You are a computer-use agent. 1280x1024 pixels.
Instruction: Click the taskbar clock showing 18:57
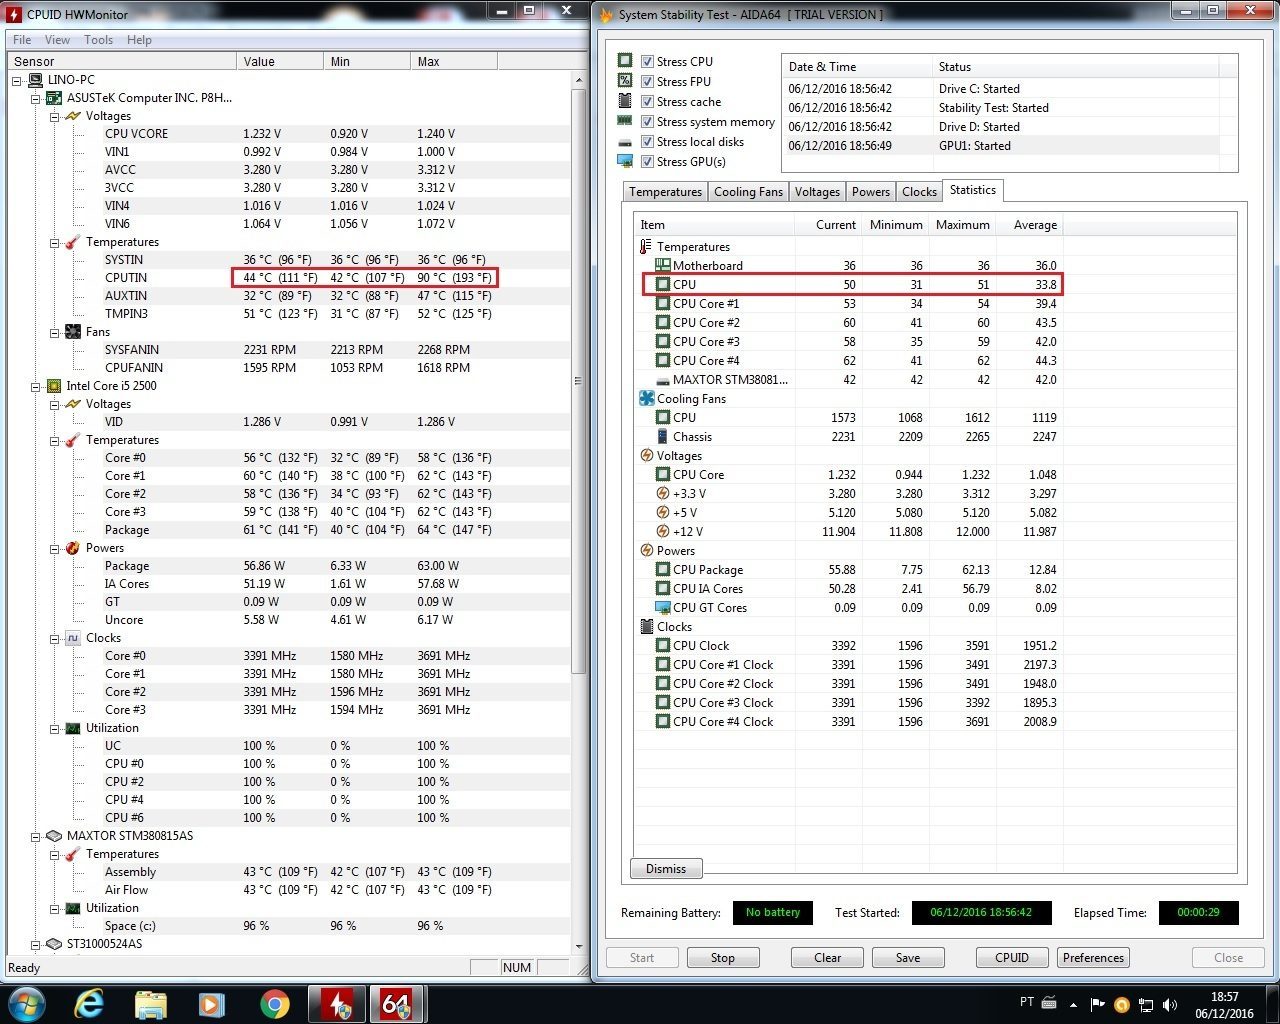[x=1225, y=1004]
